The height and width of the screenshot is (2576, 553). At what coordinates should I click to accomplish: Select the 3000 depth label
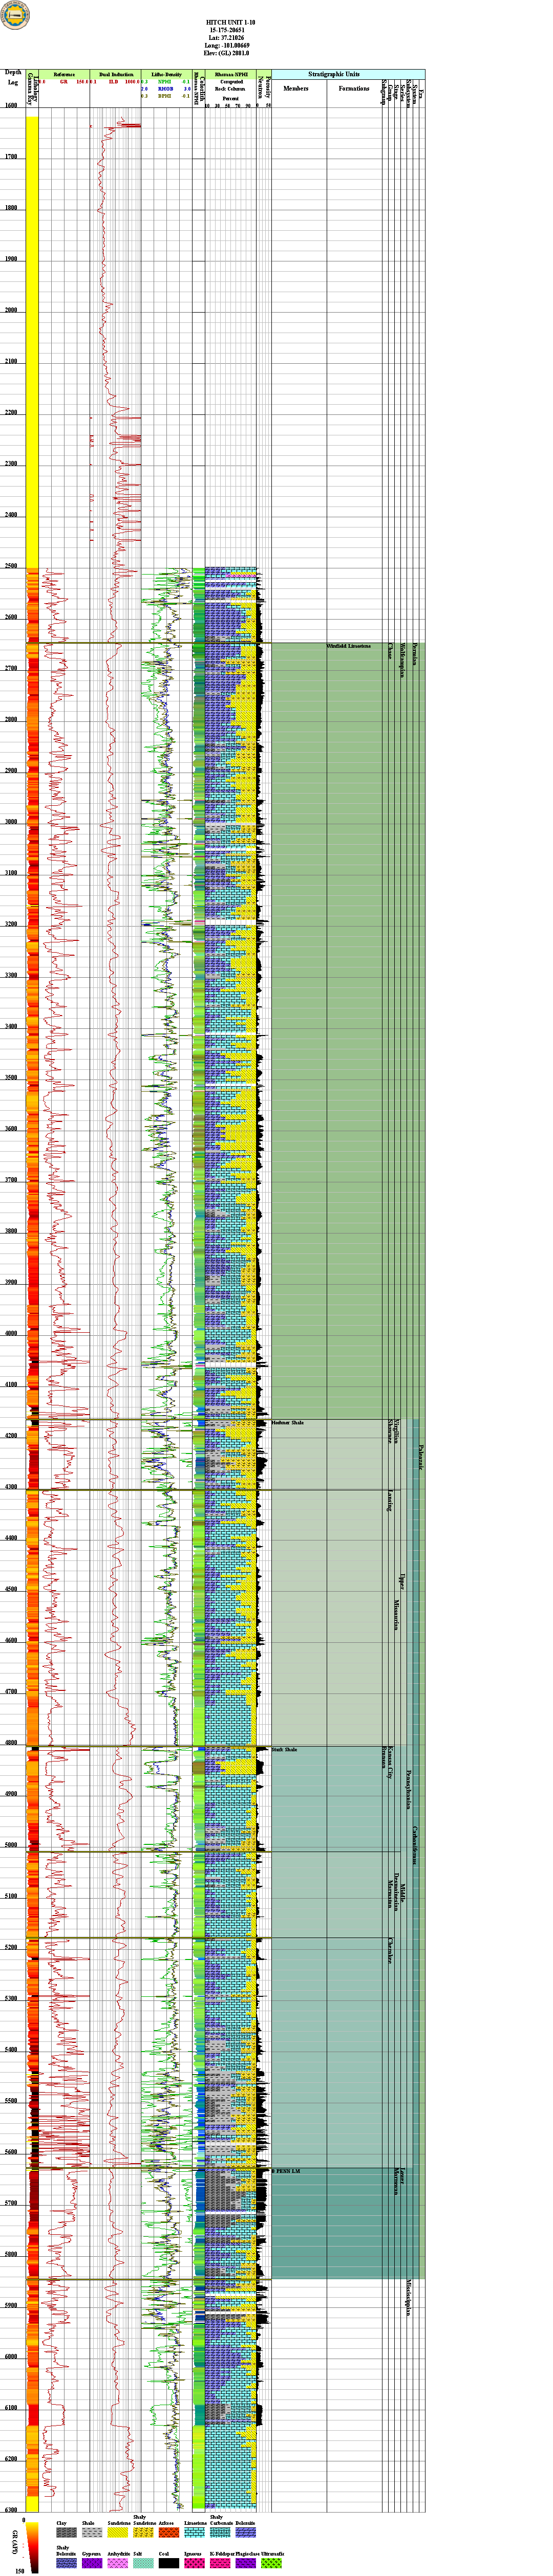coord(11,822)
